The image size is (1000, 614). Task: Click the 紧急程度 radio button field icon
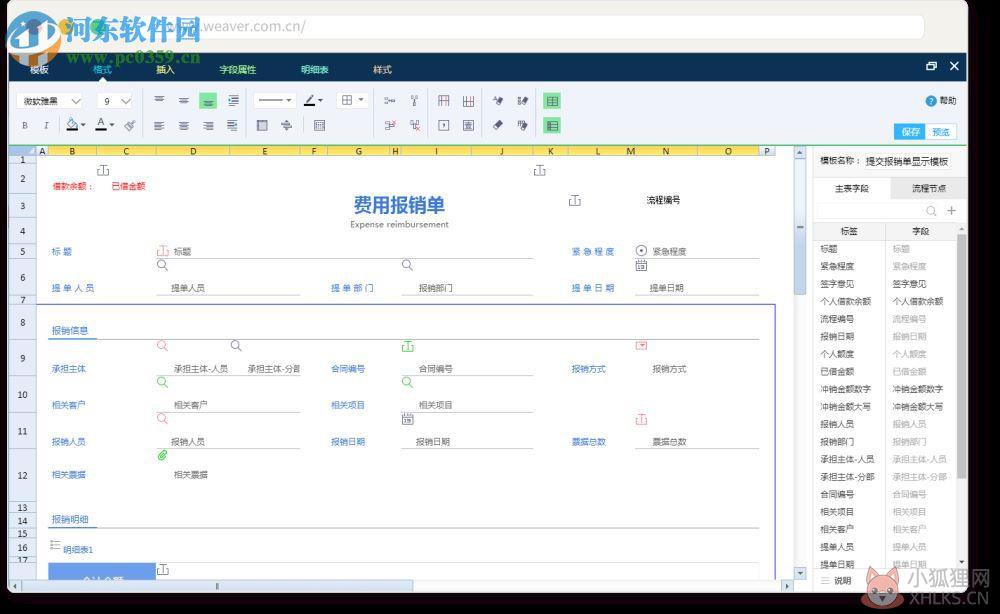click(642, 251)
